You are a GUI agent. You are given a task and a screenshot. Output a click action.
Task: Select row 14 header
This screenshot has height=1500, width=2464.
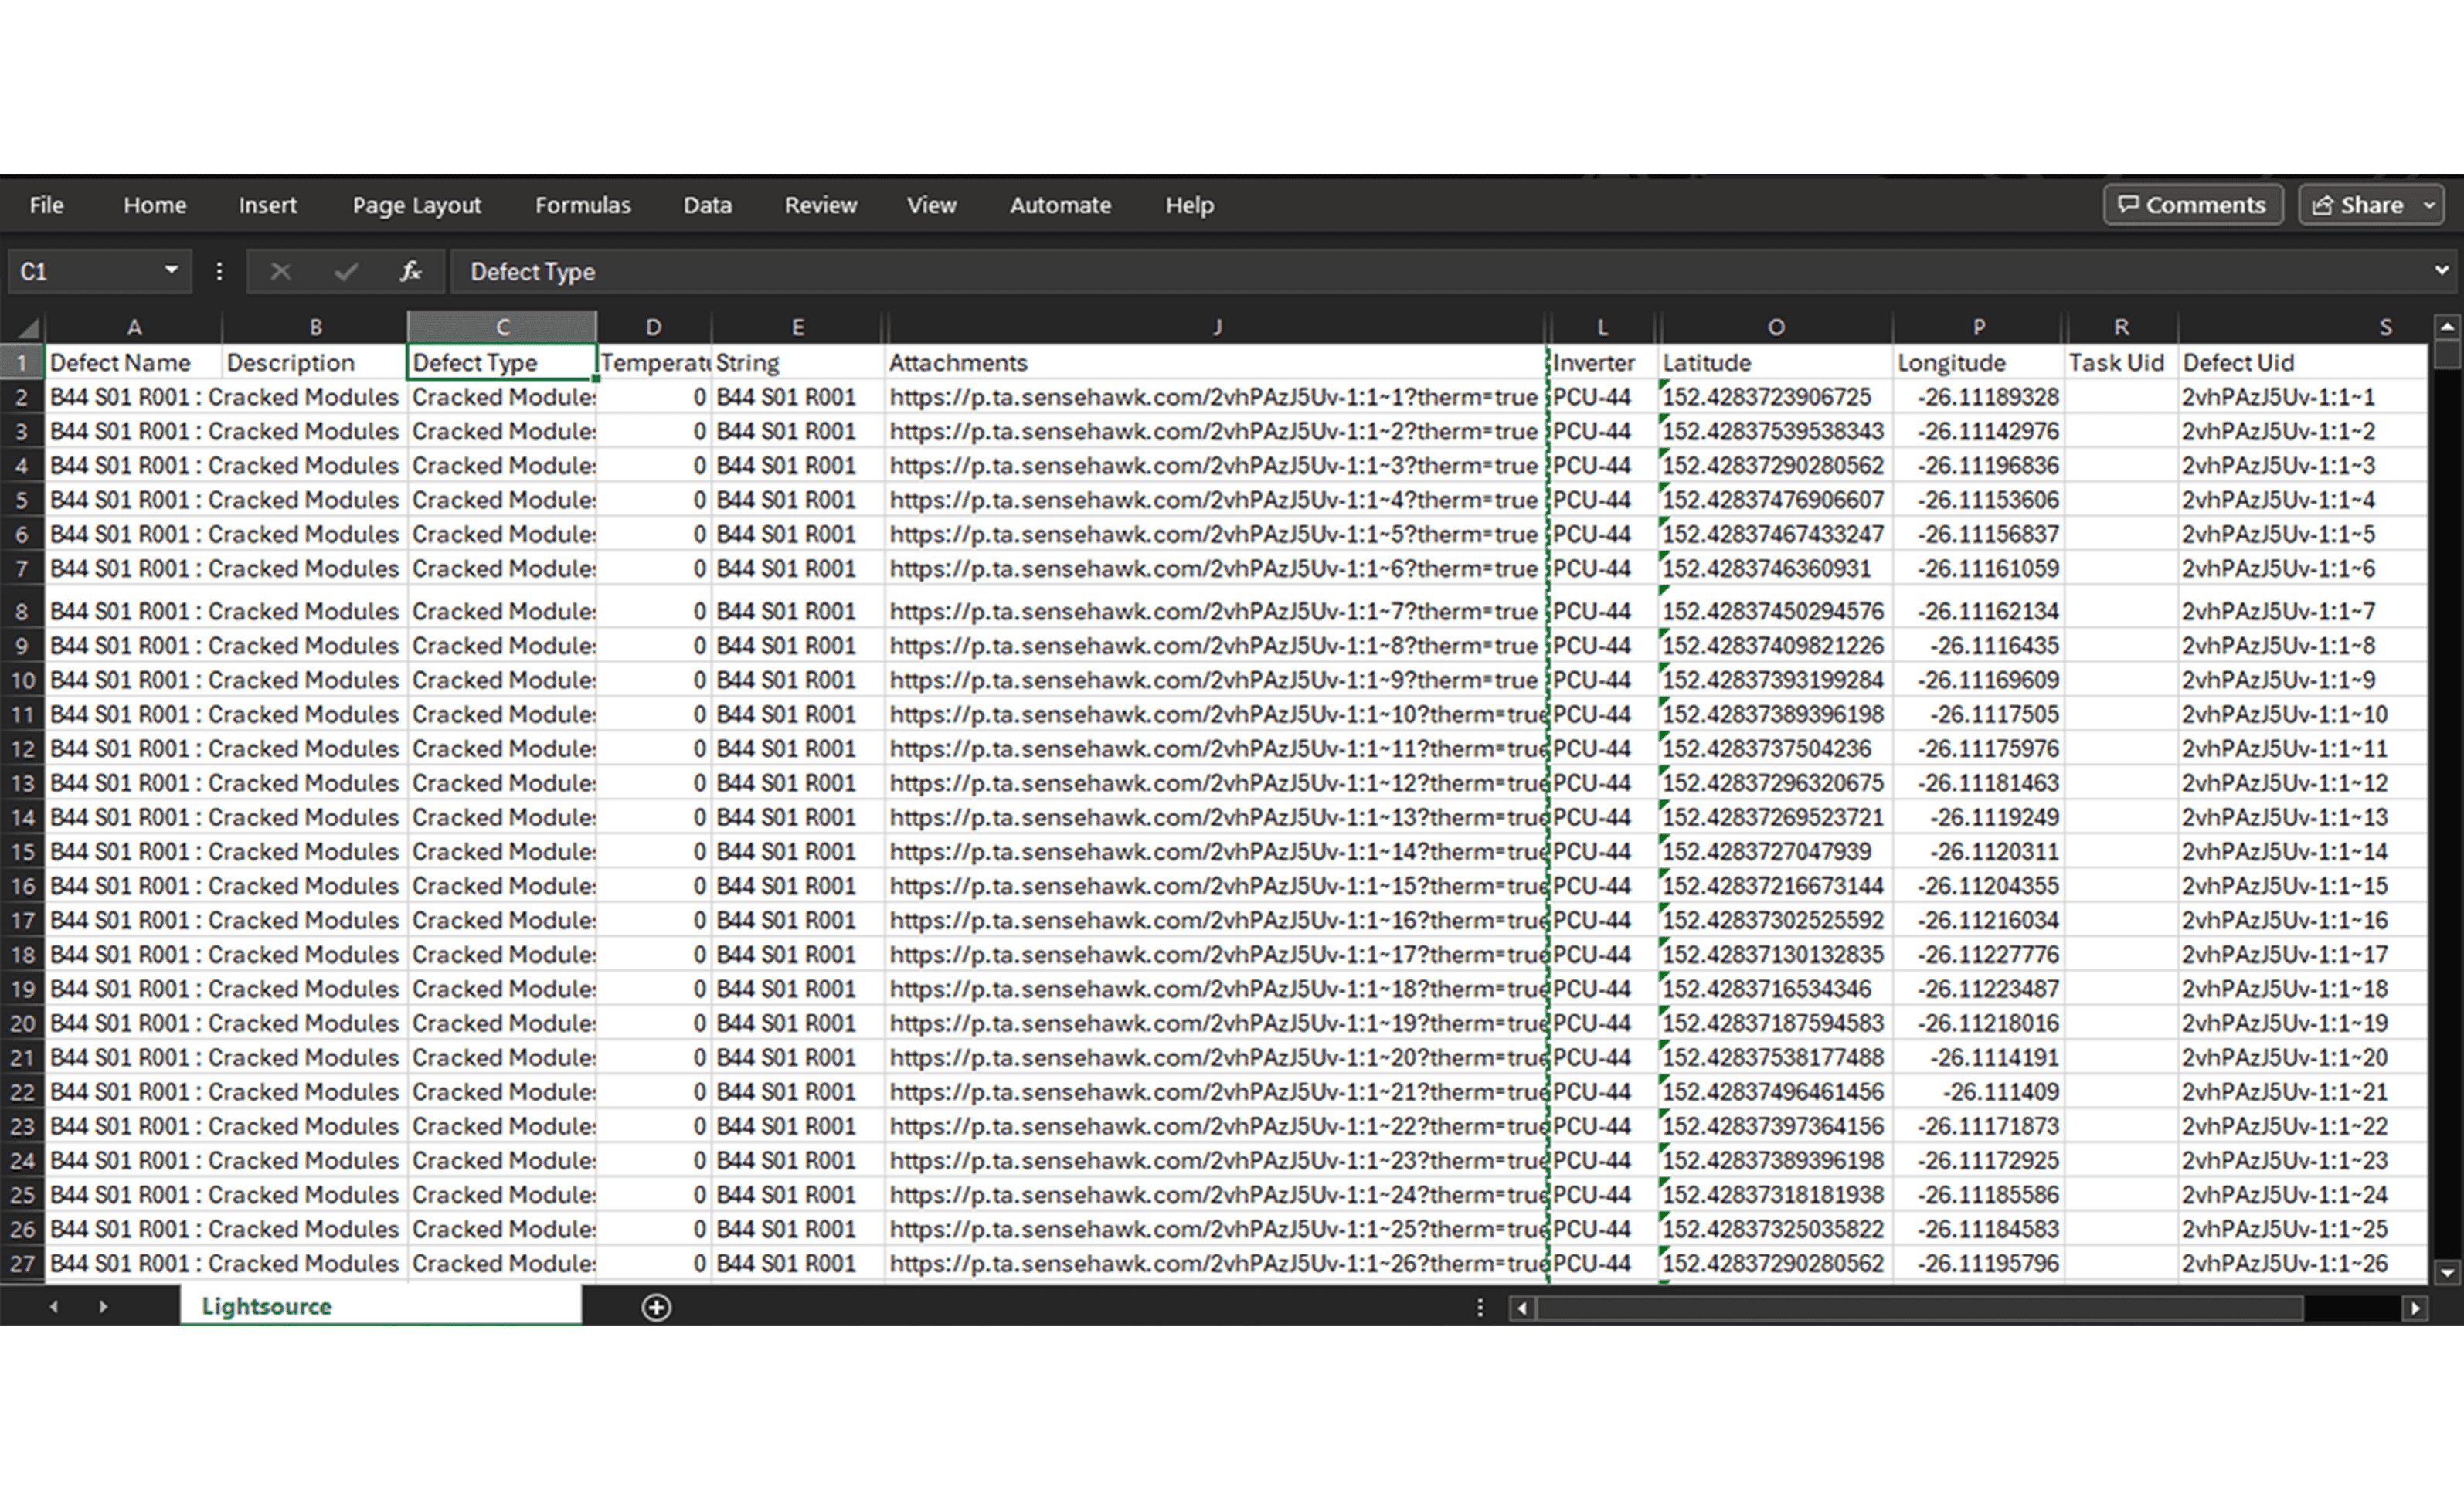coord(22,818)
